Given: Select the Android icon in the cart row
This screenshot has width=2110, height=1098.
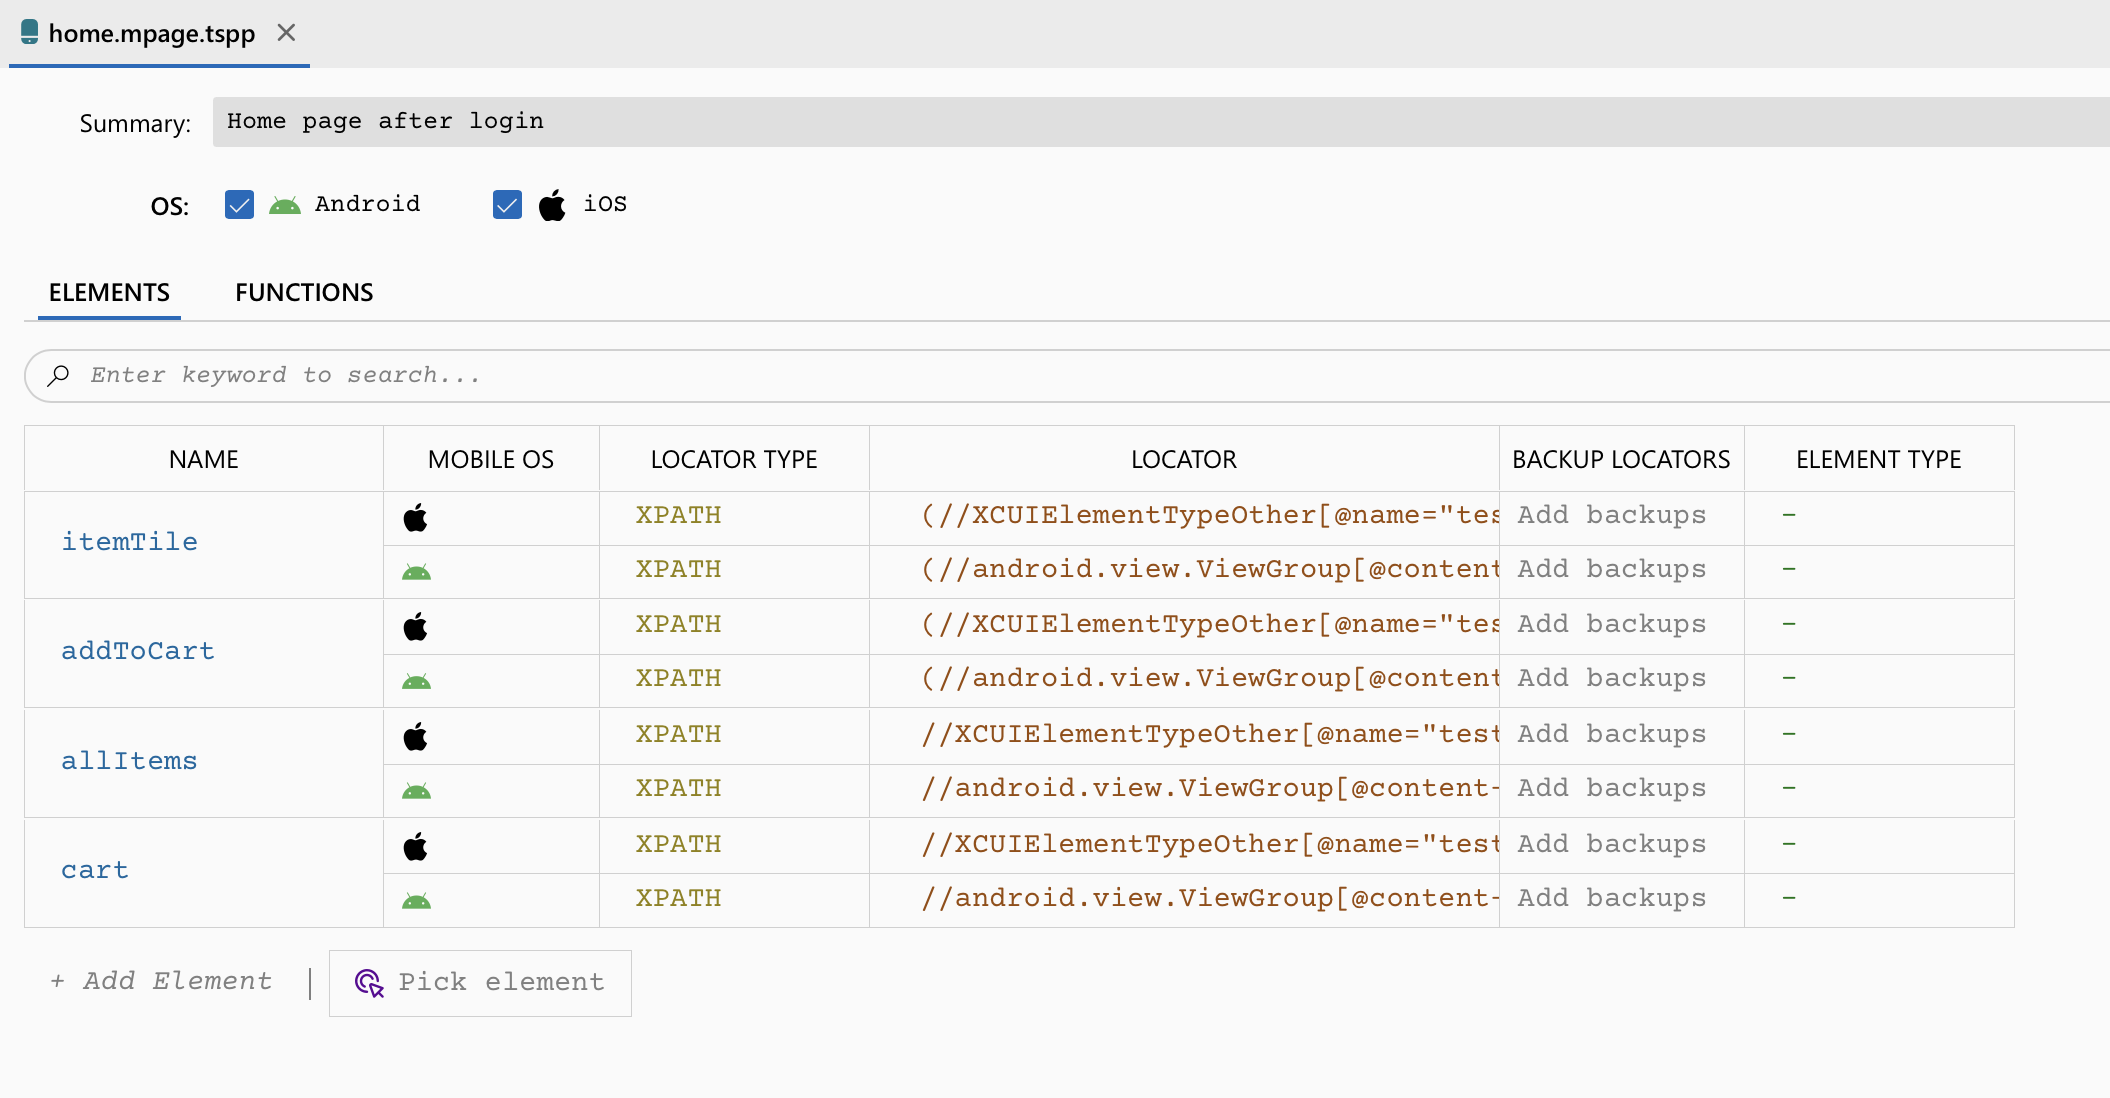Looking at the screenshot, I should 415,899.
